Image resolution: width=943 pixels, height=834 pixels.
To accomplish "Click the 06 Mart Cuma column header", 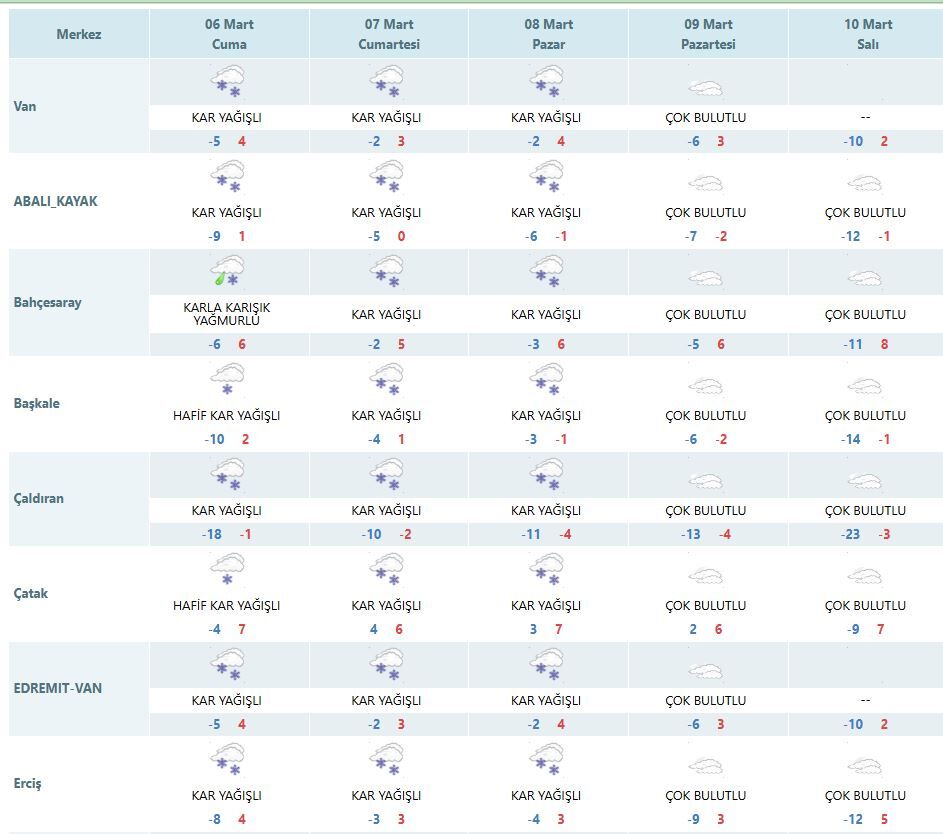I will point(229,35).
